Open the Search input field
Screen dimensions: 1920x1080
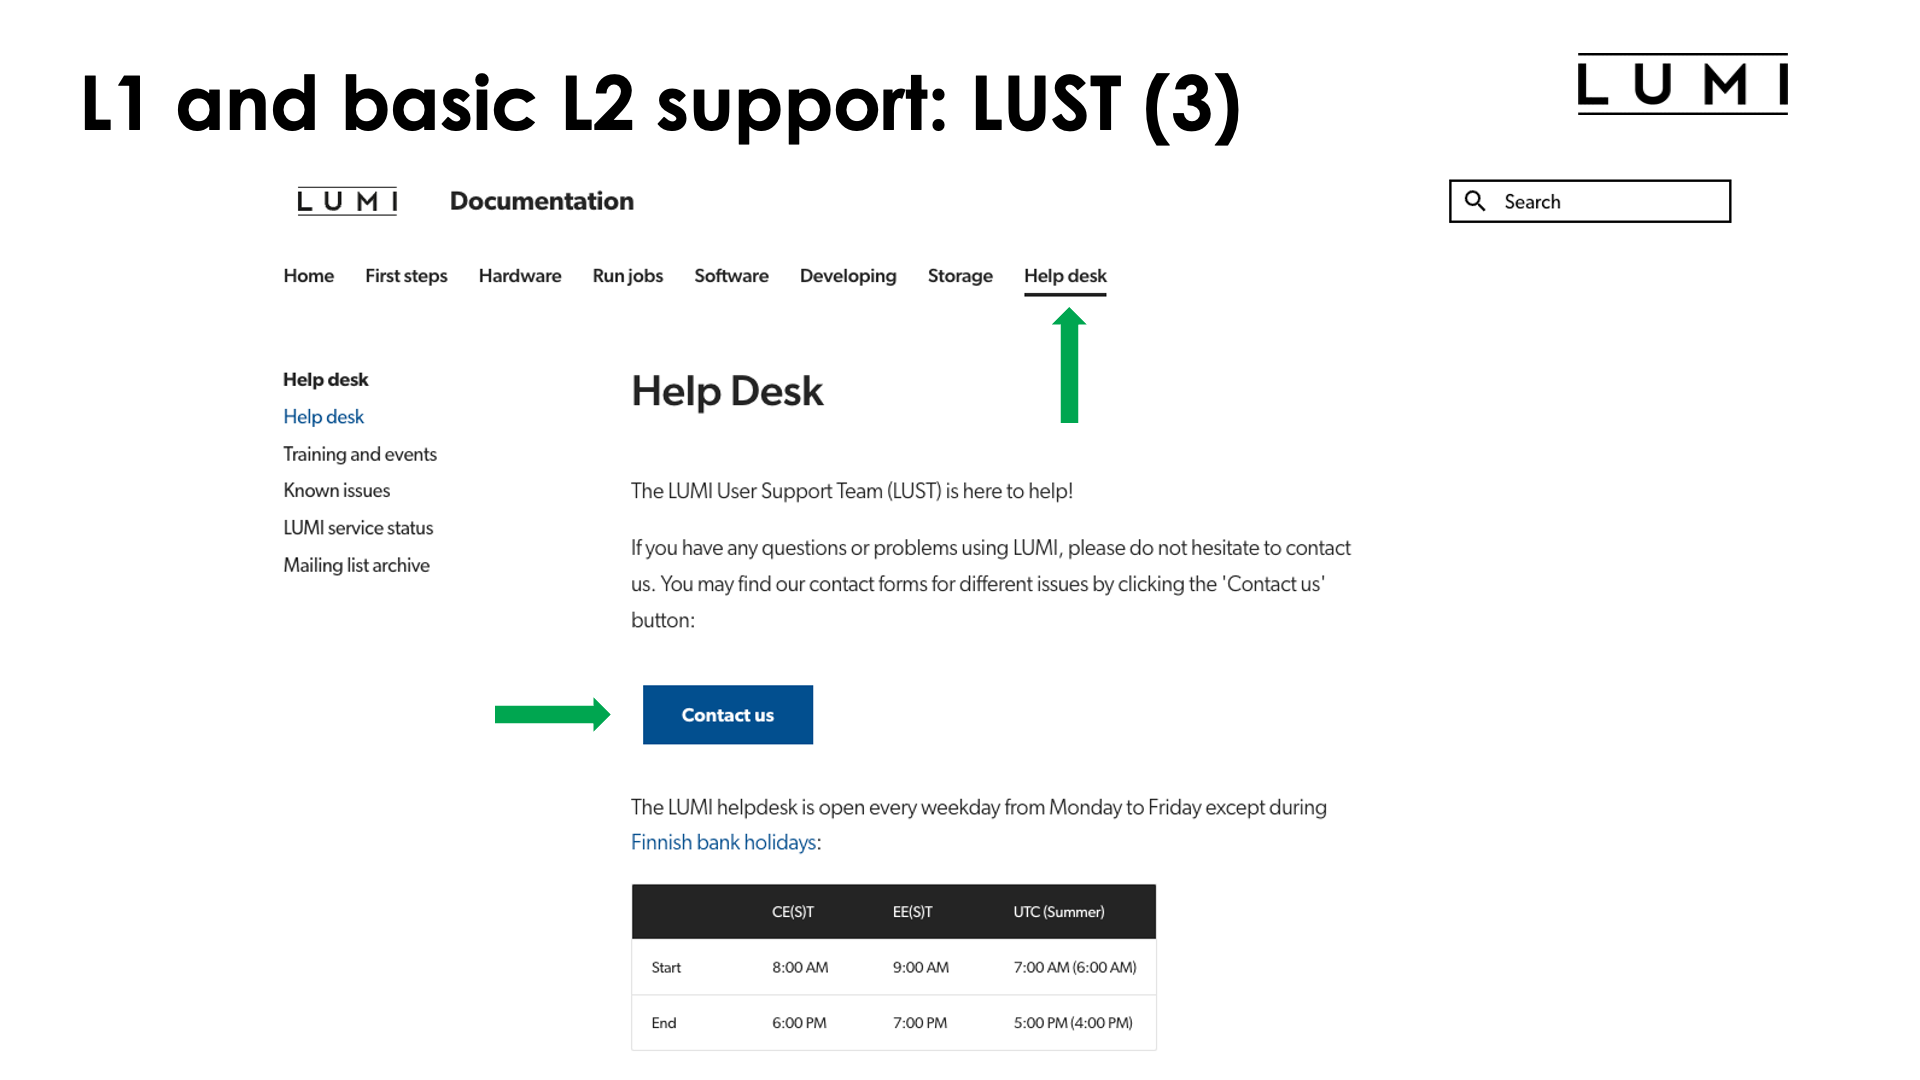(1592, 202)
